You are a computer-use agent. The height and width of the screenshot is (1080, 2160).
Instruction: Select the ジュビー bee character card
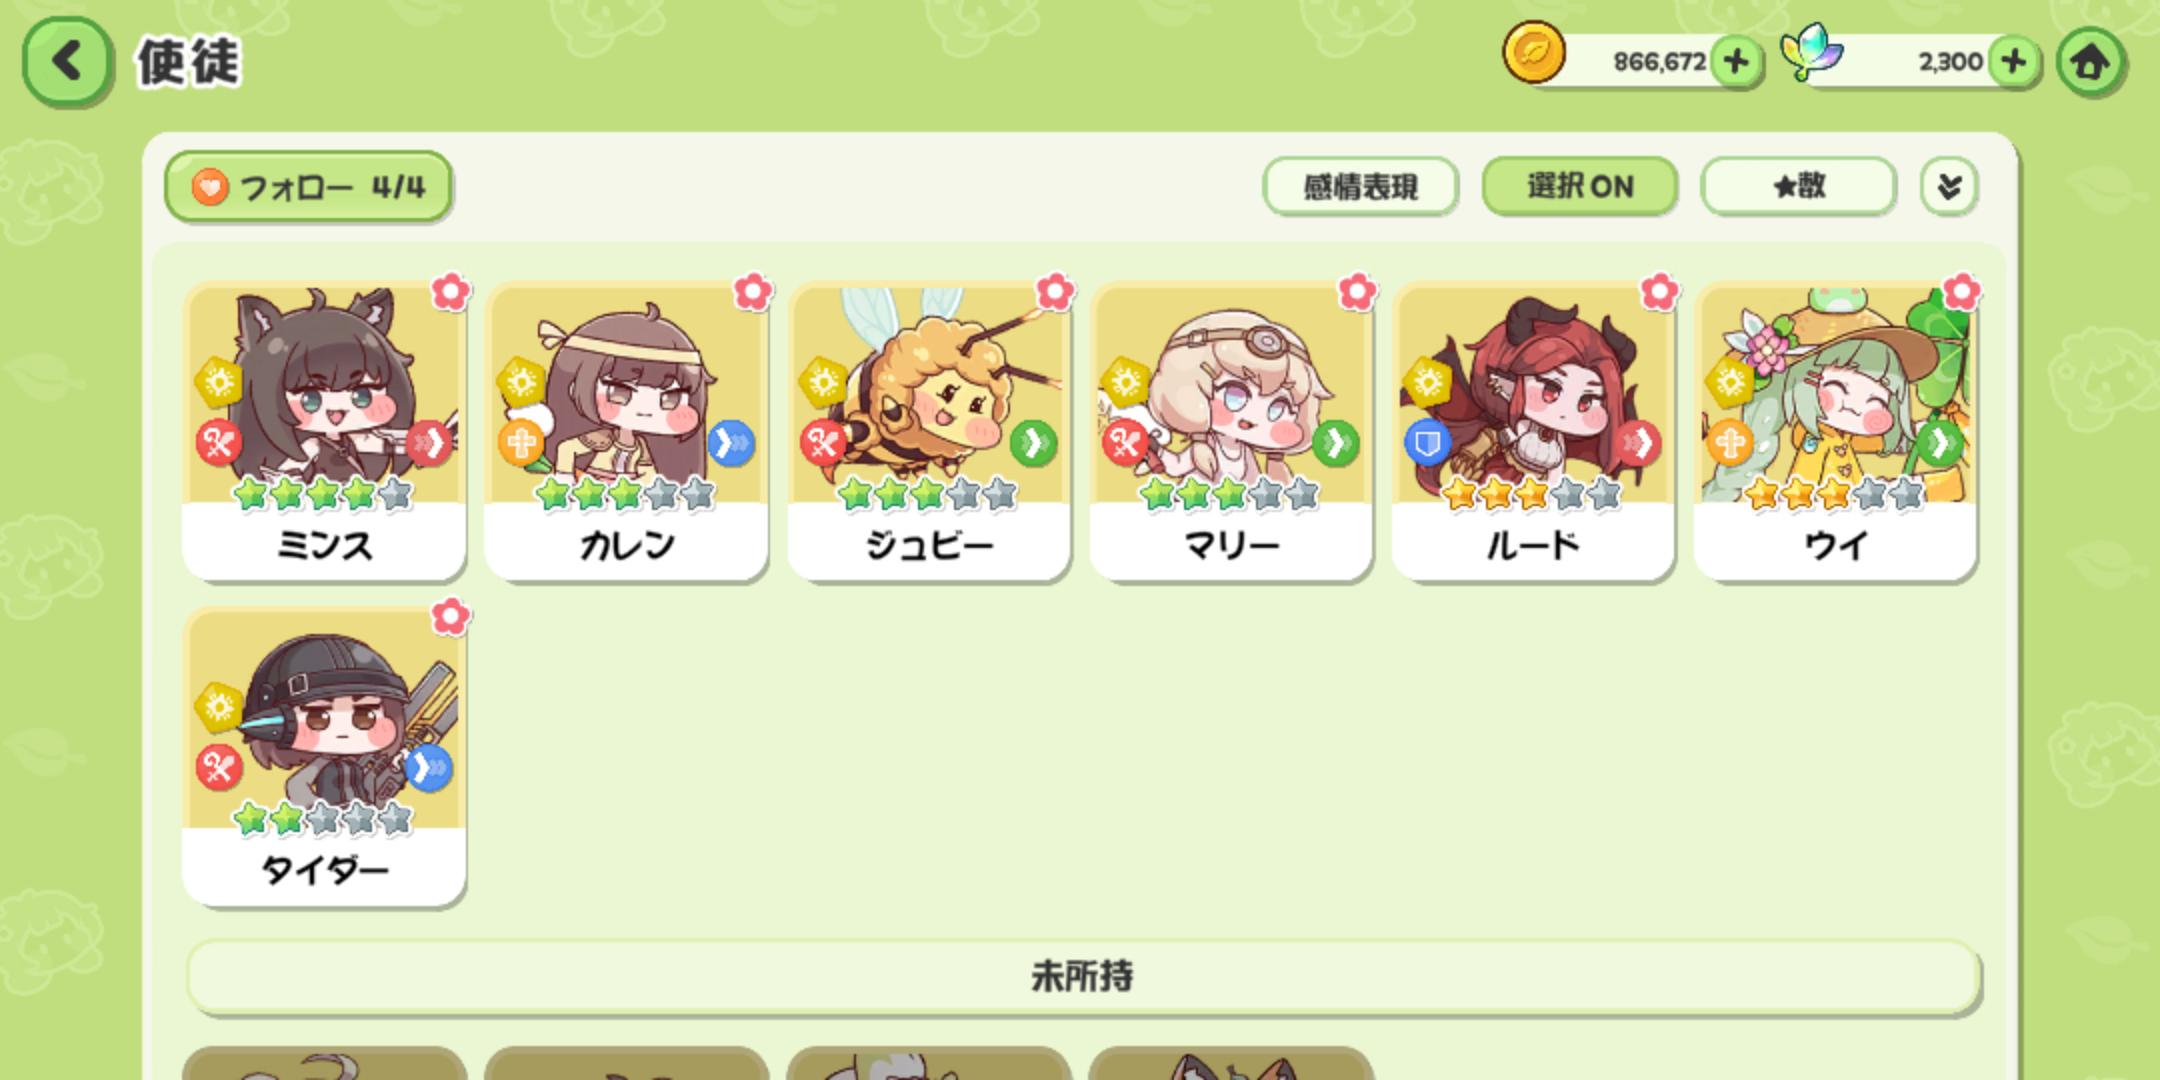[929, 432]
